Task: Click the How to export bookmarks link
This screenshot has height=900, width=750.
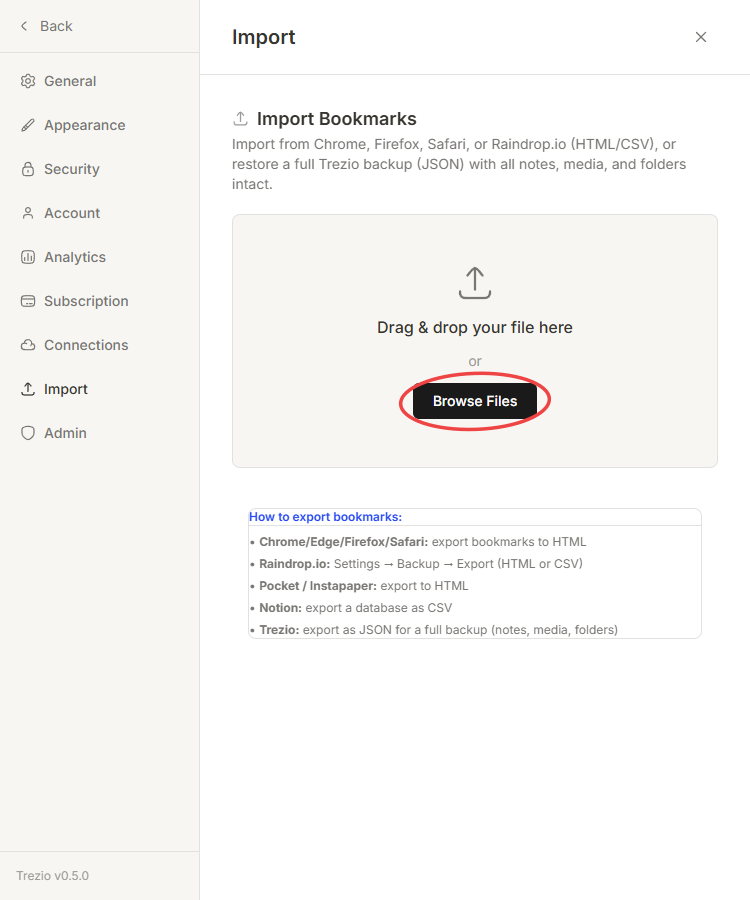Action: [325, 517]
